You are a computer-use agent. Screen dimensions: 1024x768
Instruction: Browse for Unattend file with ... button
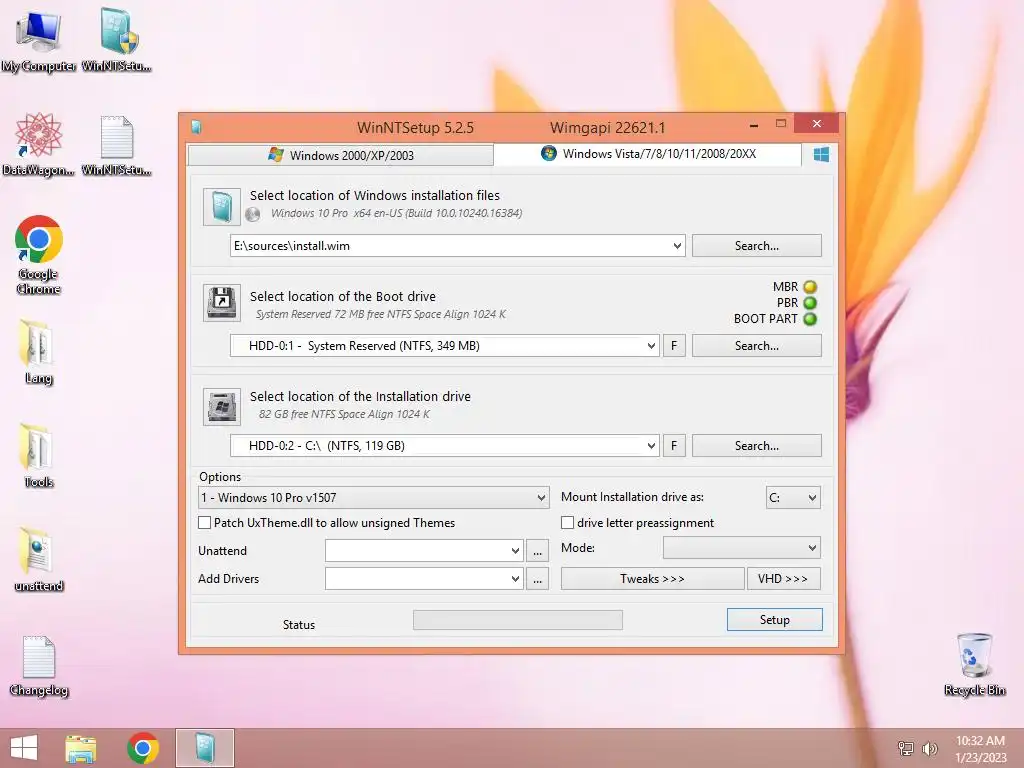537,551
